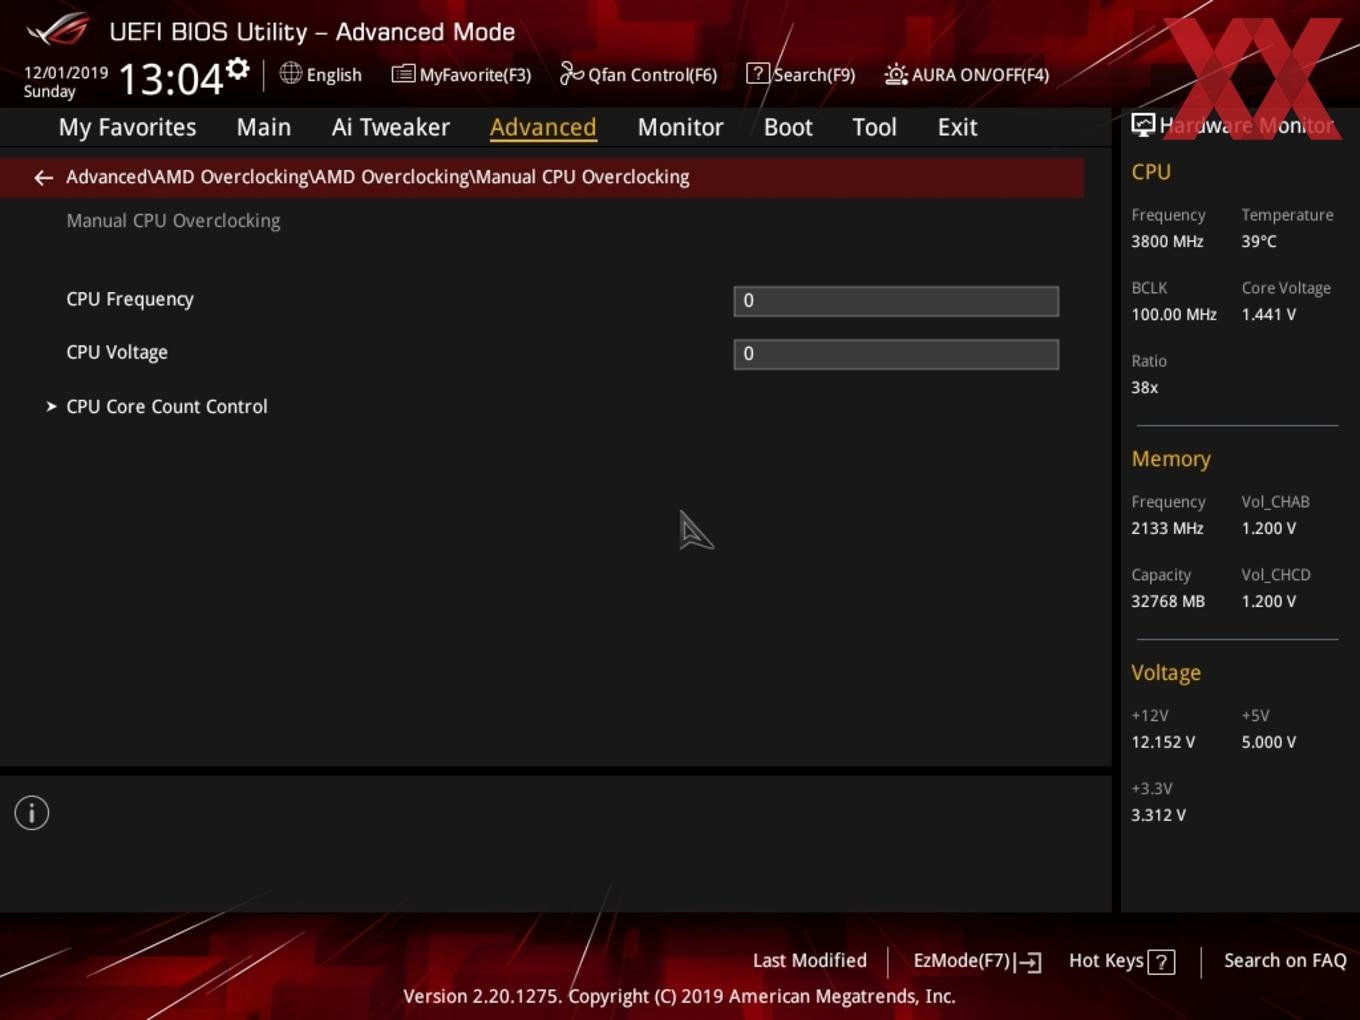This screenshot has height=1020, width=1360.
Task: Toggle AURA ON/OFF(F4)
Action: pos(980,75)
